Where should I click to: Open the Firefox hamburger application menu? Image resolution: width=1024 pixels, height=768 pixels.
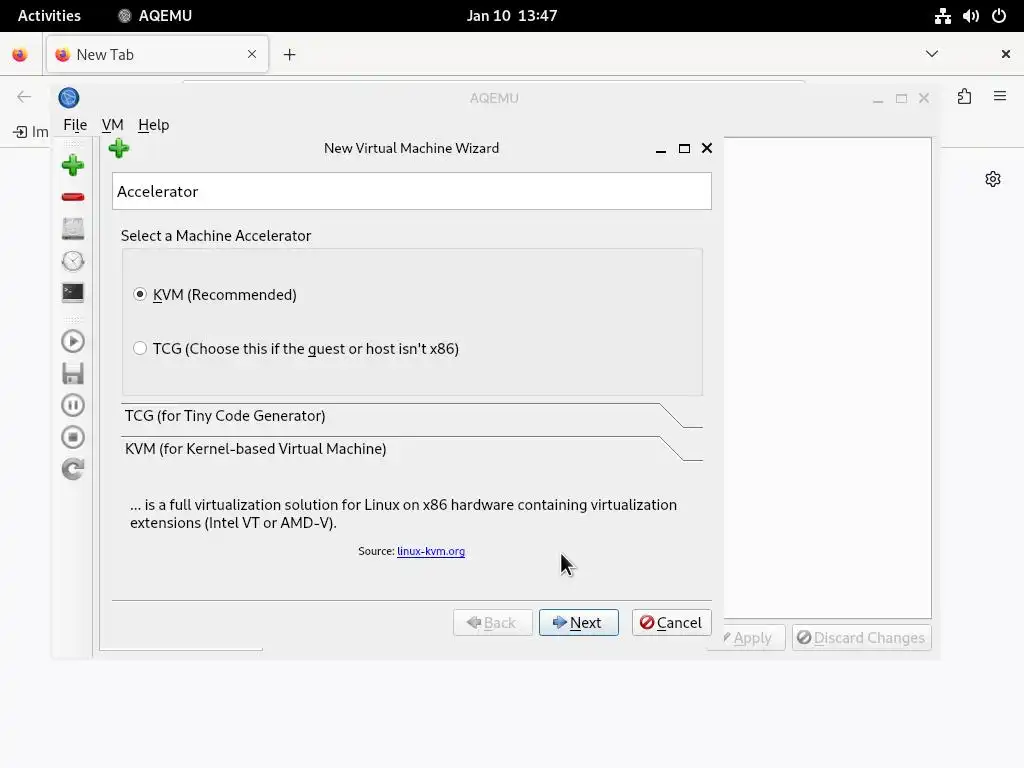click(1000, 97)
